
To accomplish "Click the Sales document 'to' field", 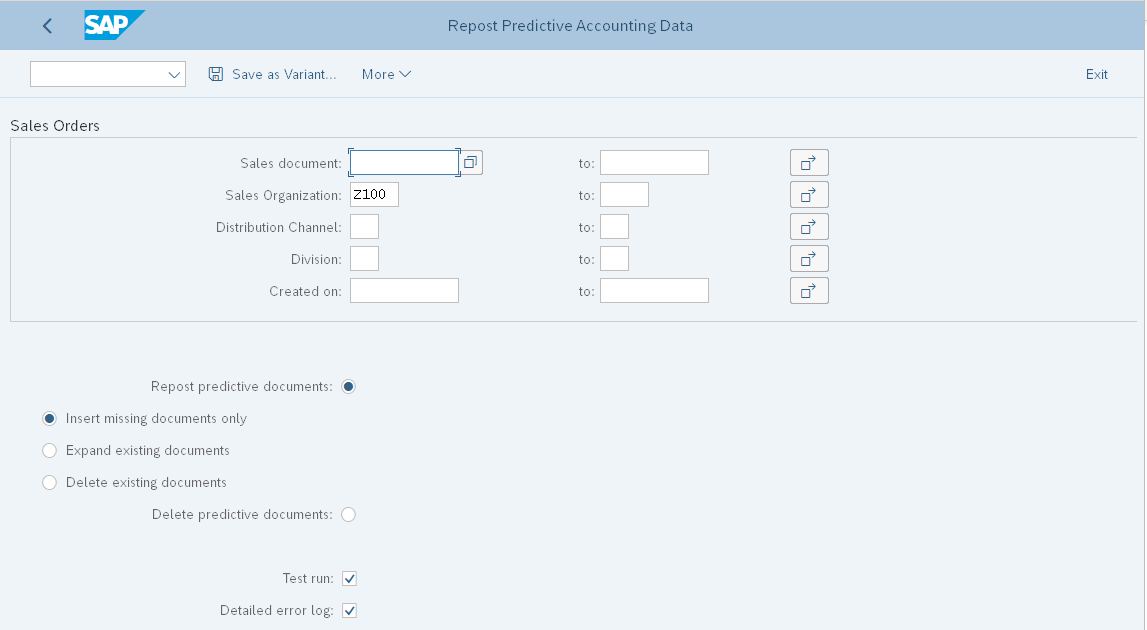I will tap(654, 161).
